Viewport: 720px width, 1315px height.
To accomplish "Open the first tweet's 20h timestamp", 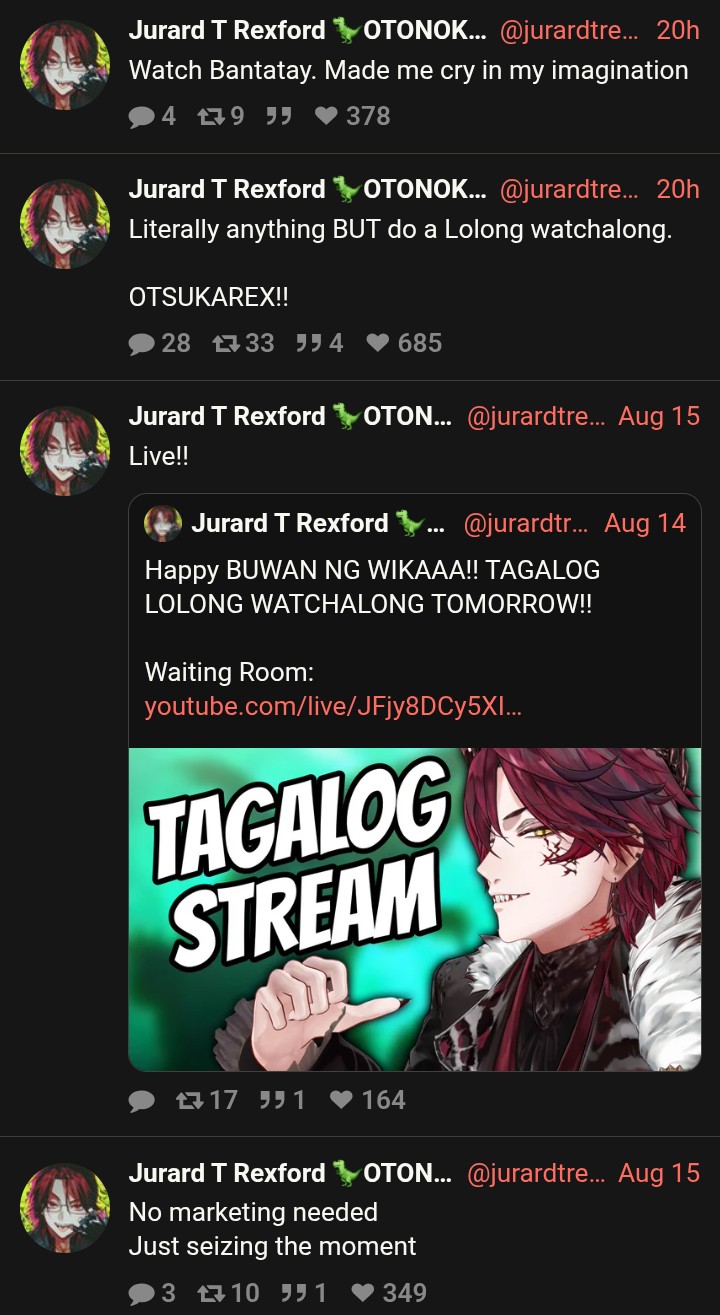I will pyautogui.click(x=678, y=30).
